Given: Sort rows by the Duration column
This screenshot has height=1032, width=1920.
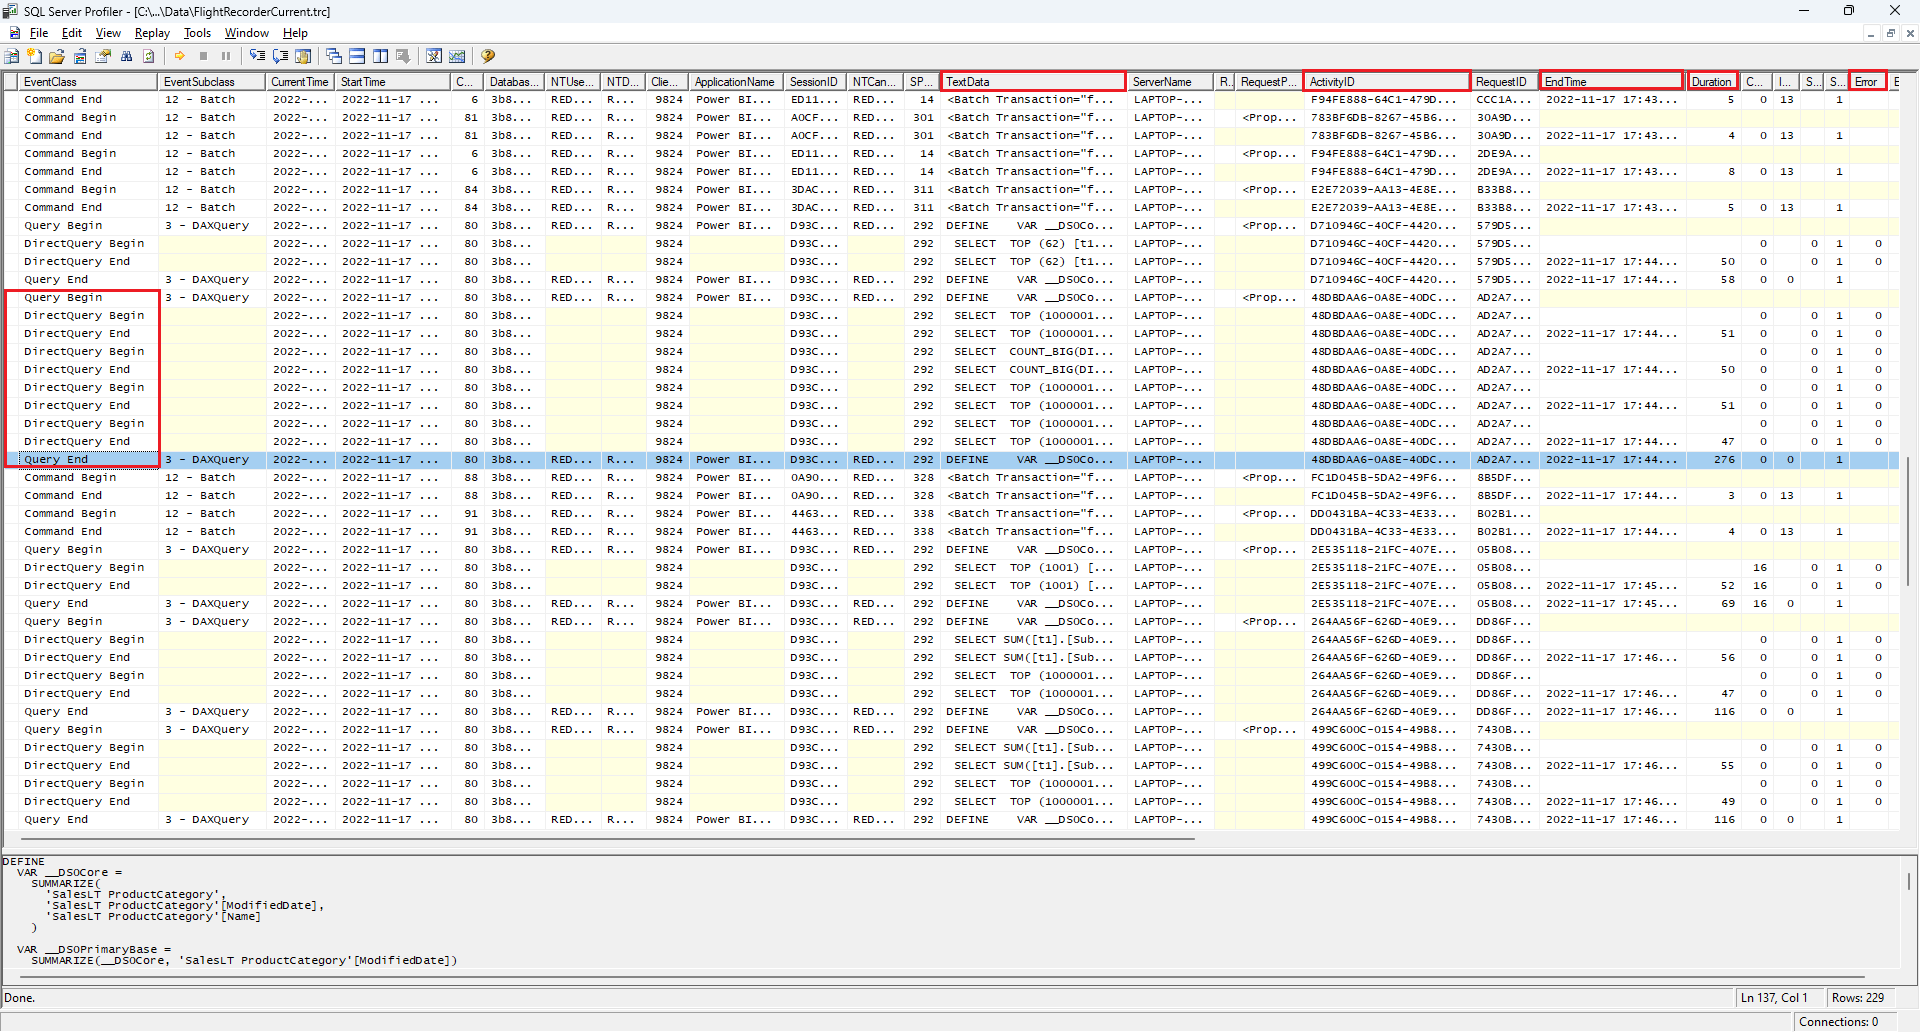Looking at the screenshot, I should click(1712, 81).
